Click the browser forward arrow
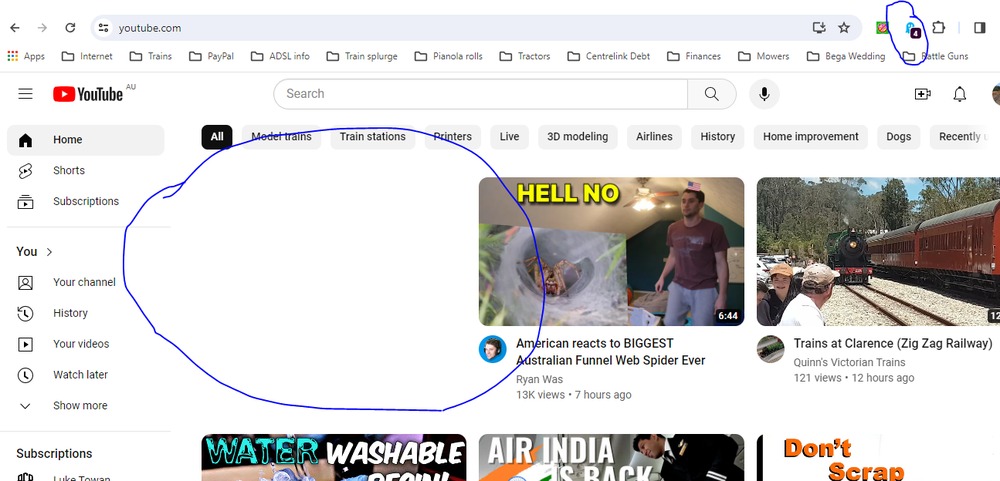 pyautogui.click(x=42, y=28)
